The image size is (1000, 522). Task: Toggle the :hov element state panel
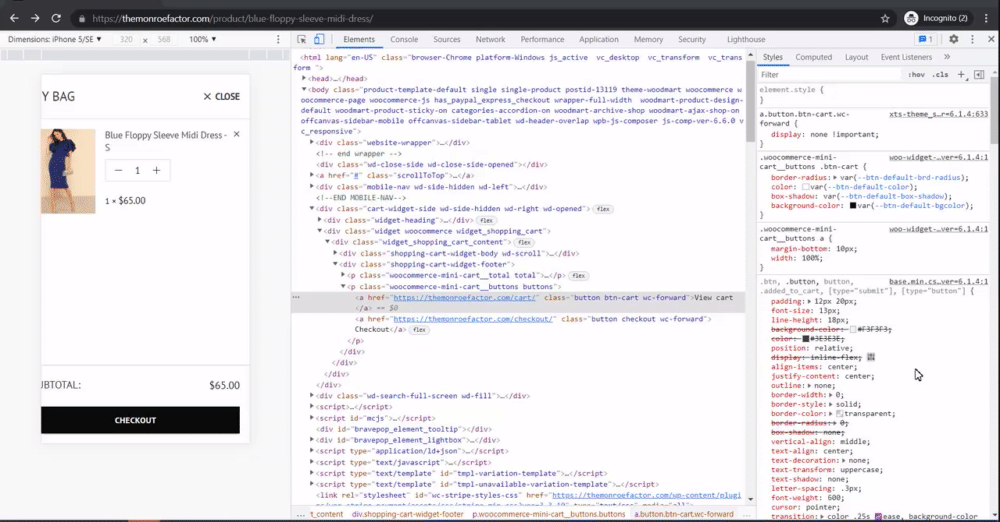pyautogui.click(x=916, y=75)
